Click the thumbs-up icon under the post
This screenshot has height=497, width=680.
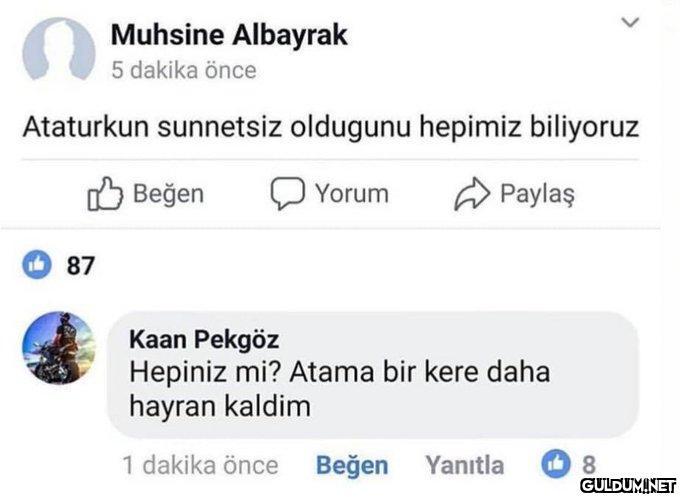point(105,194)
